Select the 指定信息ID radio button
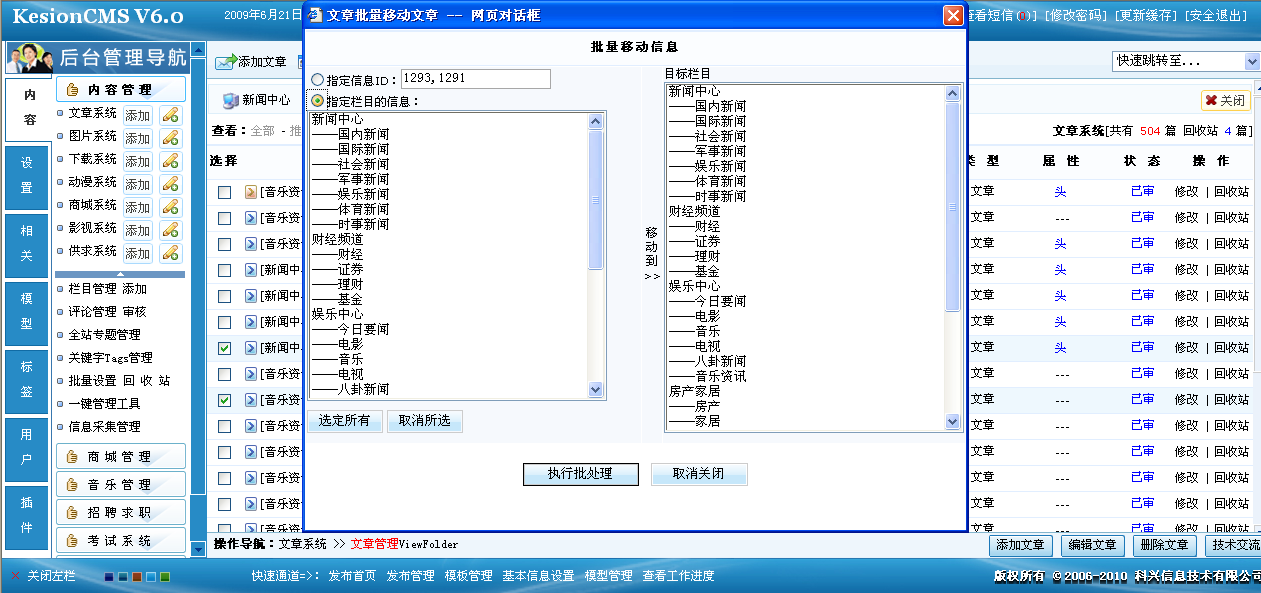The height and width of the screenshot is (593, 1261). pos(318,80)
